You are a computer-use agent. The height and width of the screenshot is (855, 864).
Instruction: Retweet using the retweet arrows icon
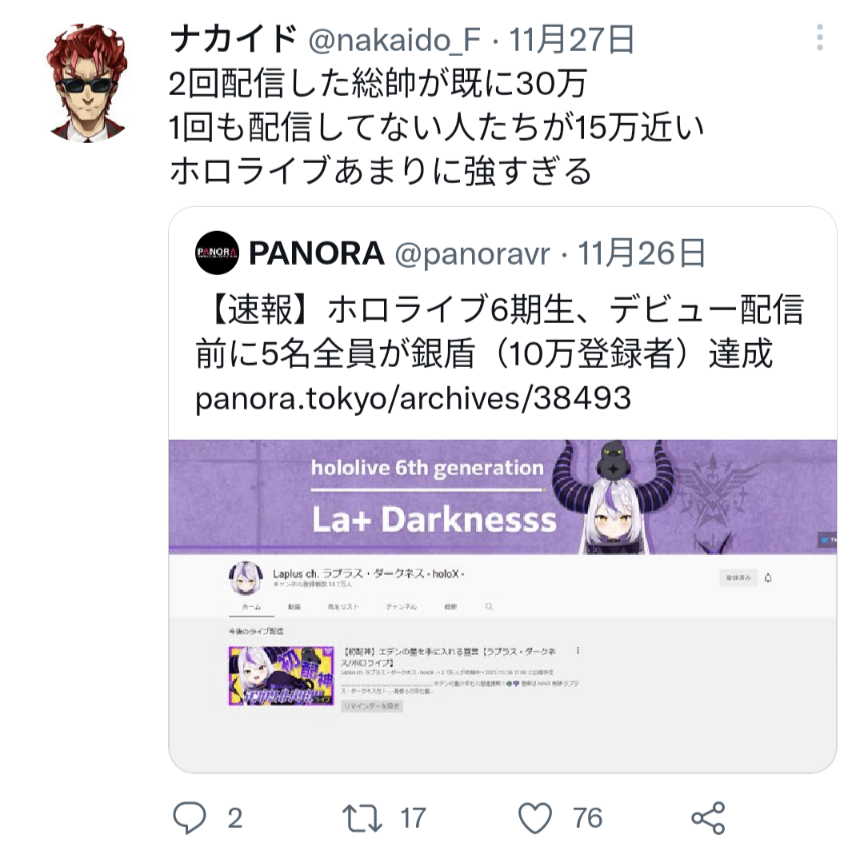[362, 818]
